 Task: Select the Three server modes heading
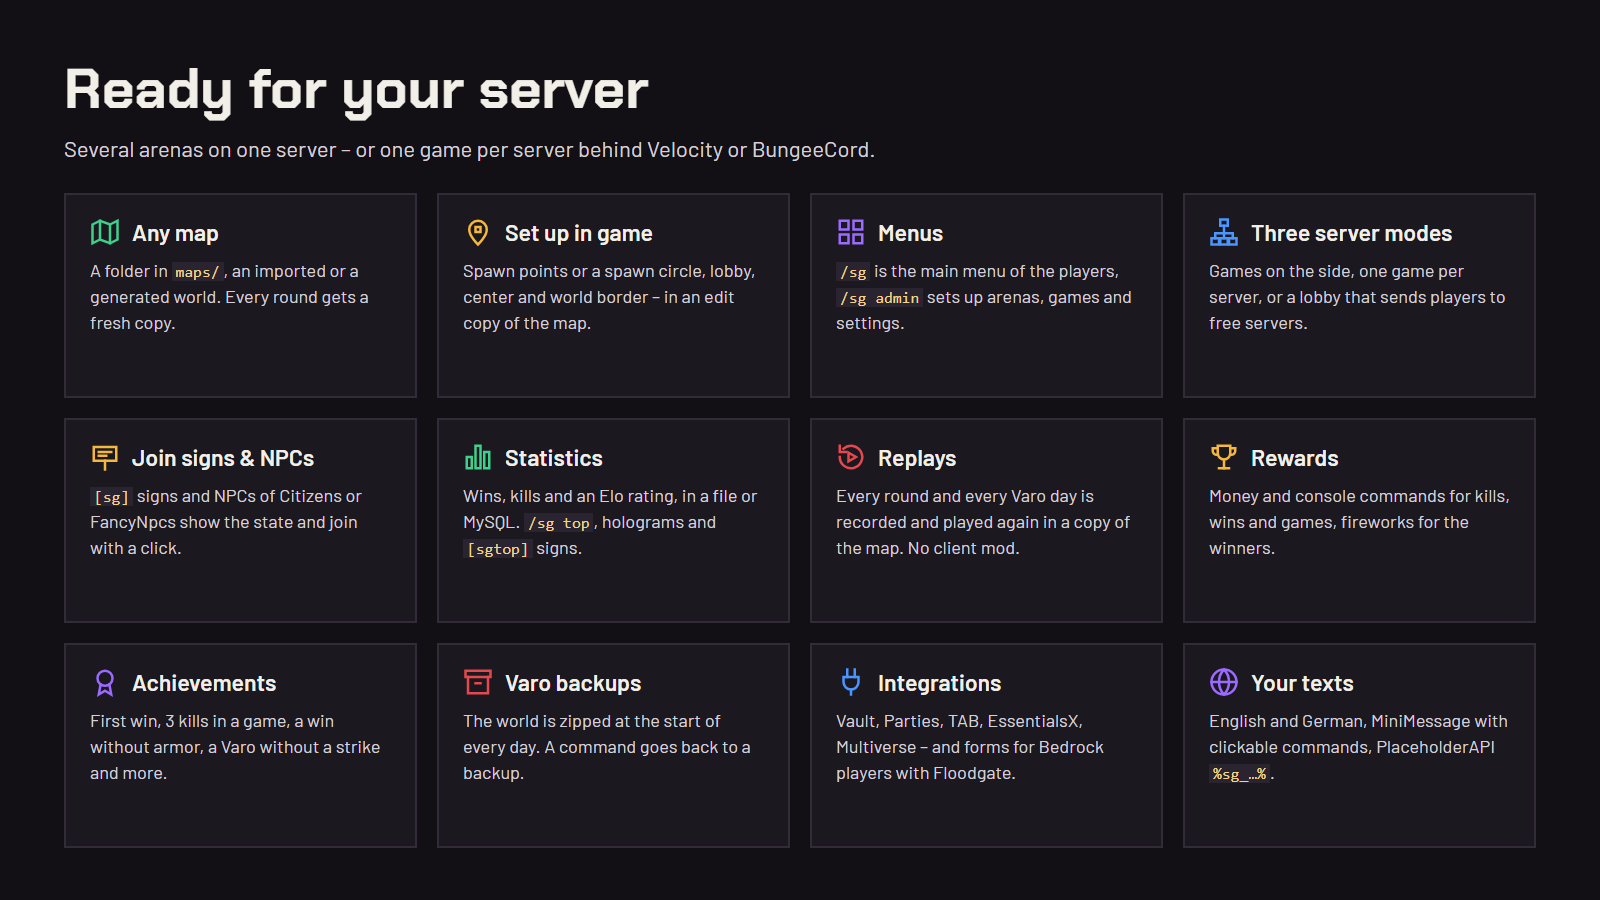[1351, 233]
